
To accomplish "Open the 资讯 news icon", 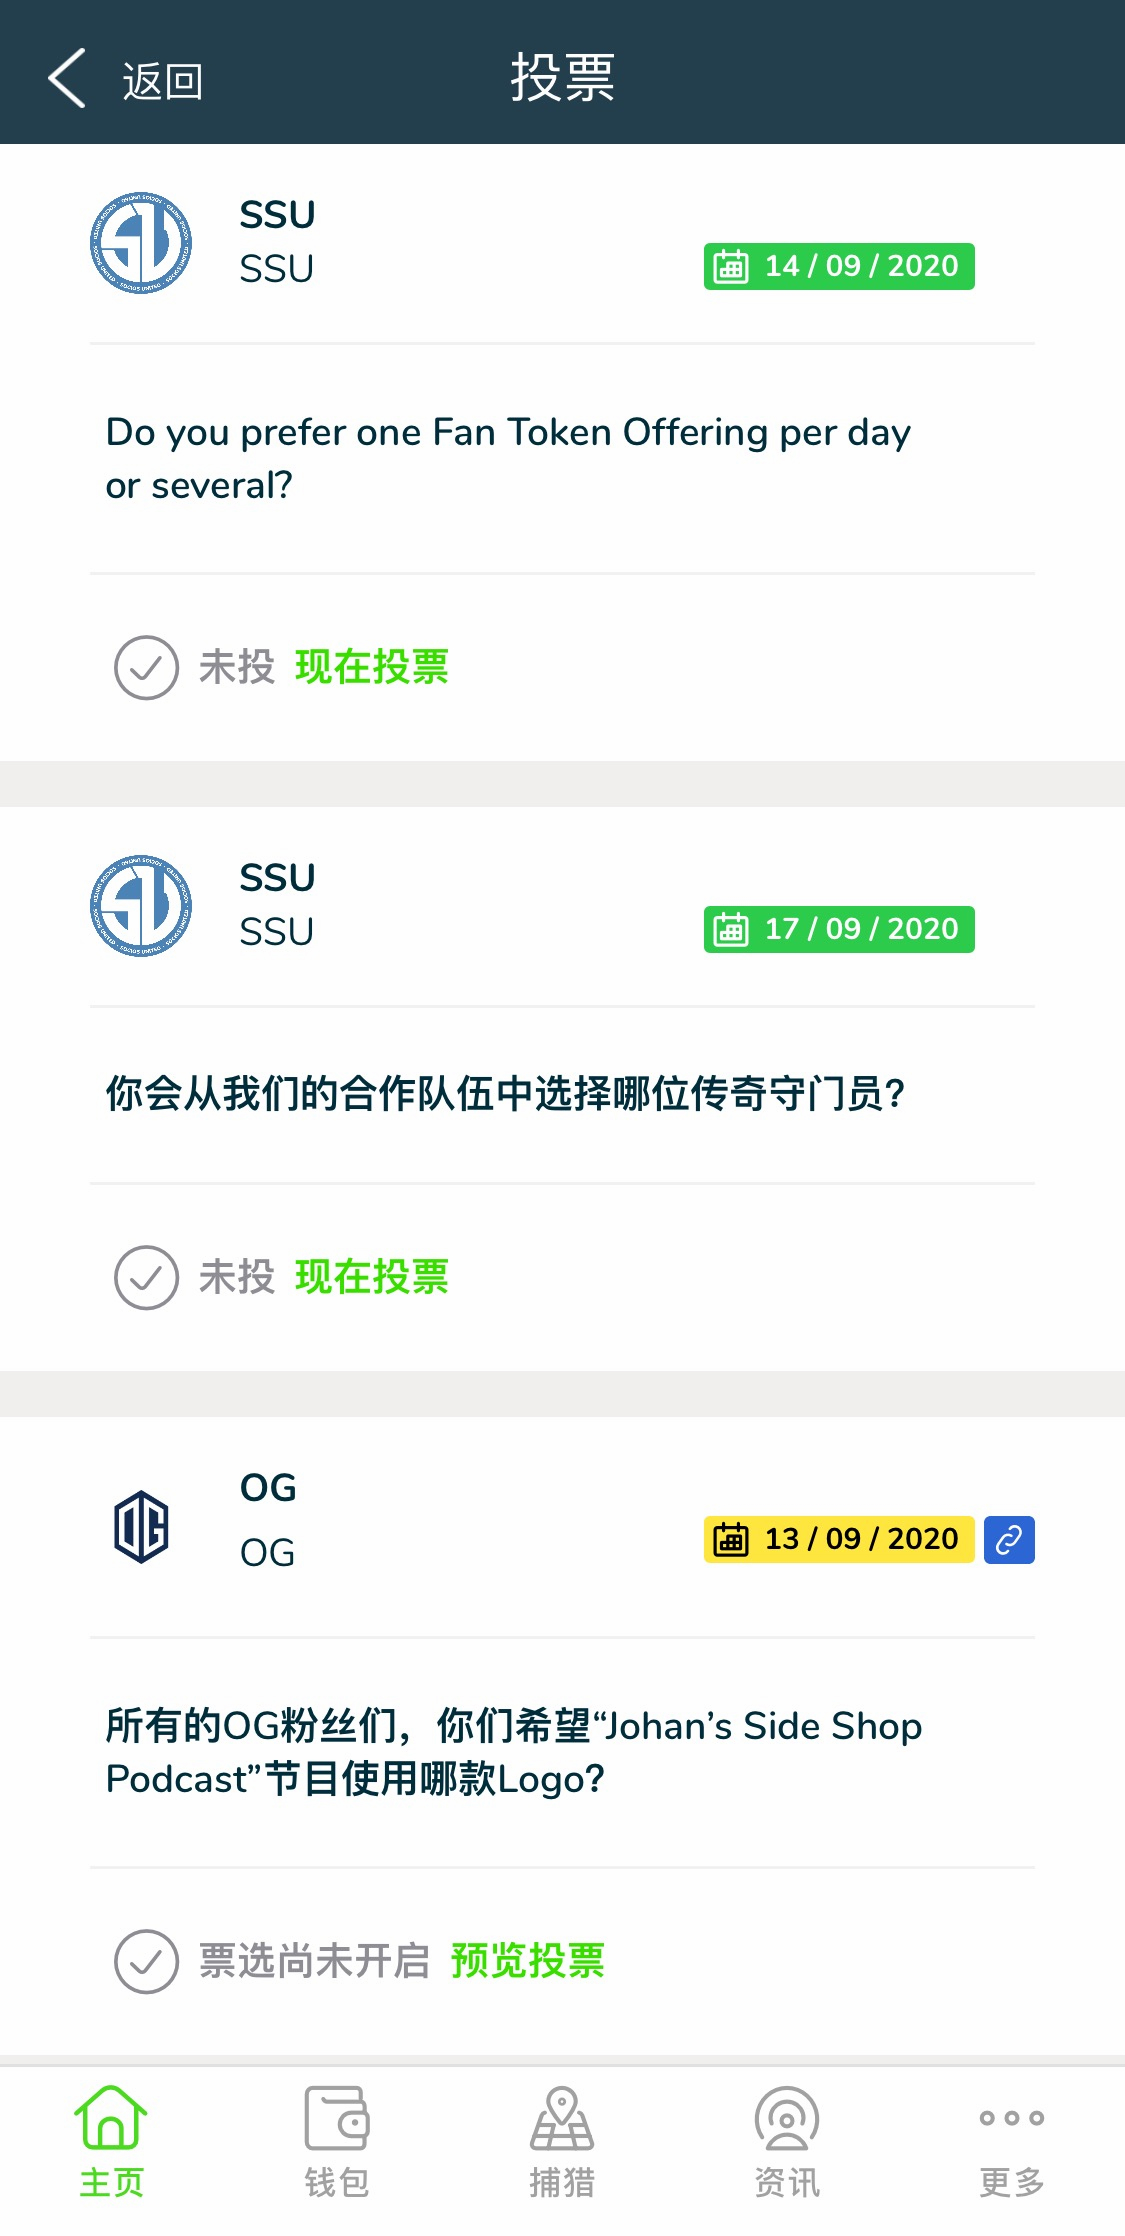I will (787, 2118).
